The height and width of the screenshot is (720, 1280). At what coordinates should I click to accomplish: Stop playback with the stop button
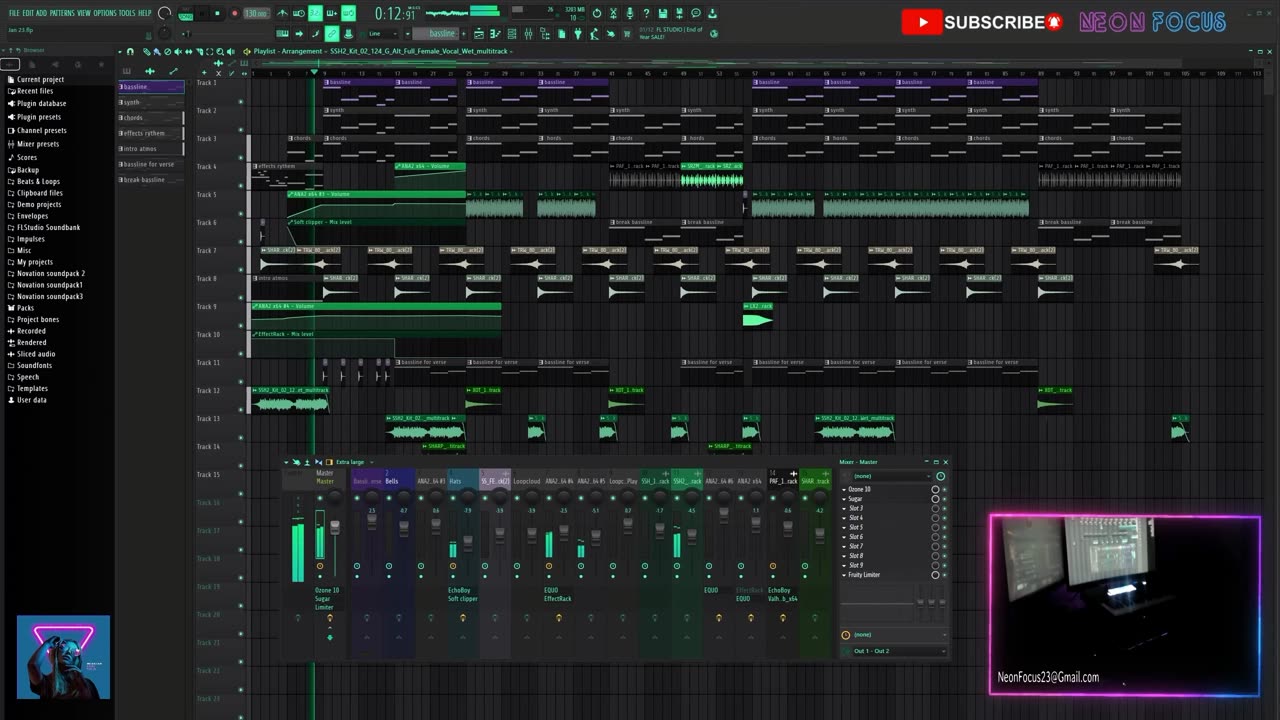click(217, 14)
